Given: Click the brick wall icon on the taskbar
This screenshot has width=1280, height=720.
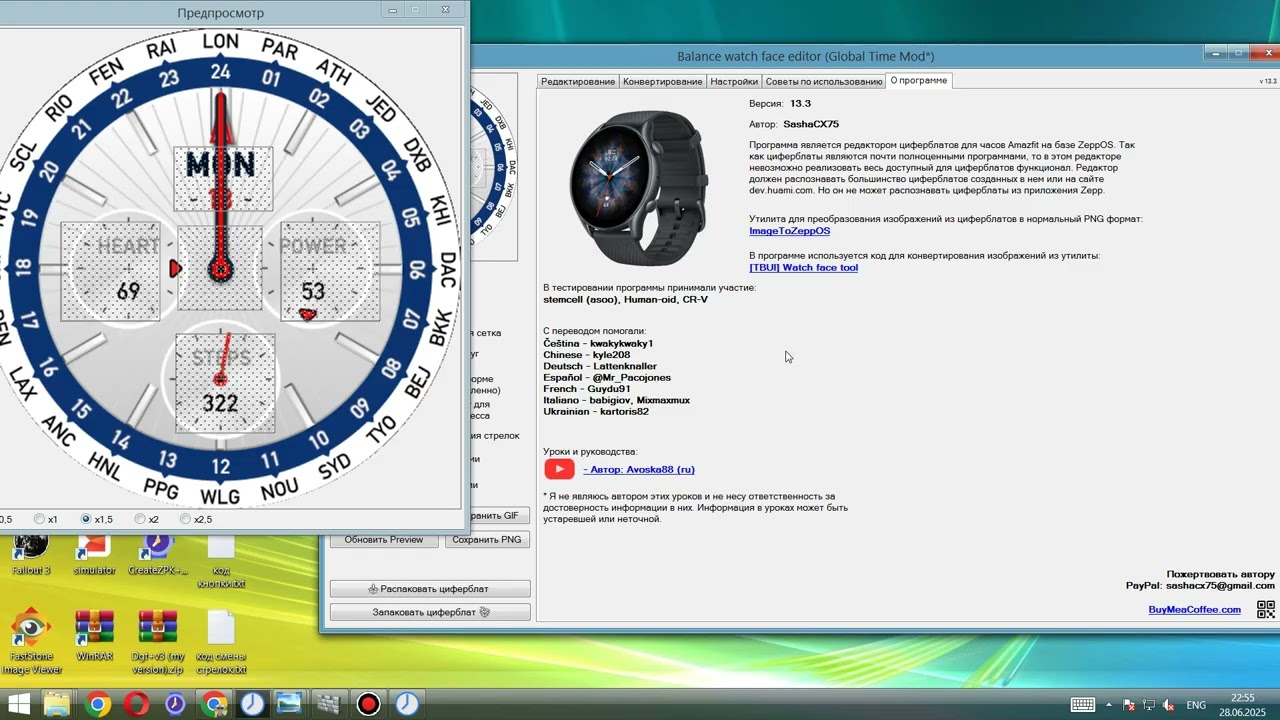Looking at the screenshot, I should click(329, 704).
